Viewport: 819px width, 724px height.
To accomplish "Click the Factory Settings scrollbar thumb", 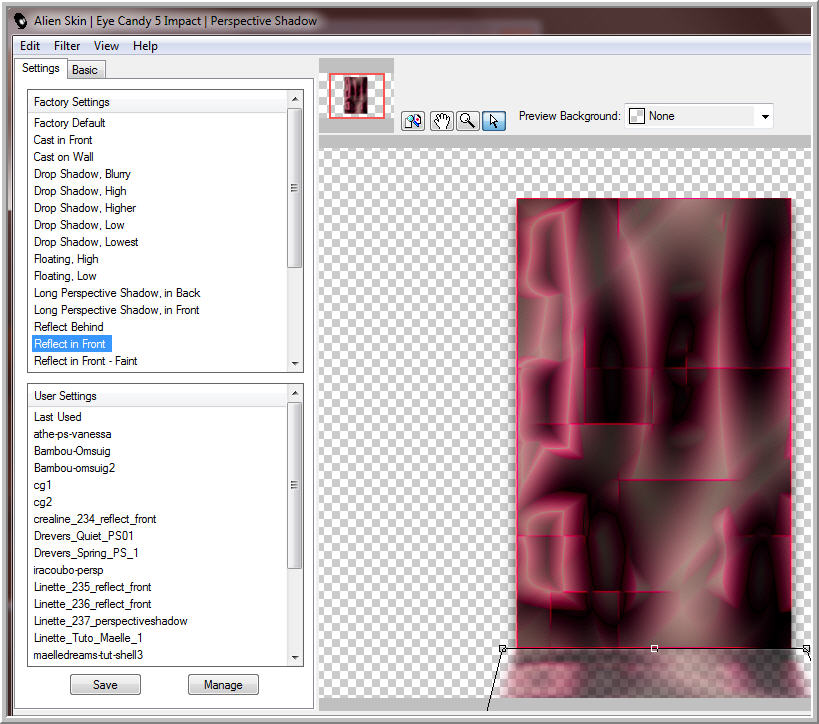I will pos(295,188).
